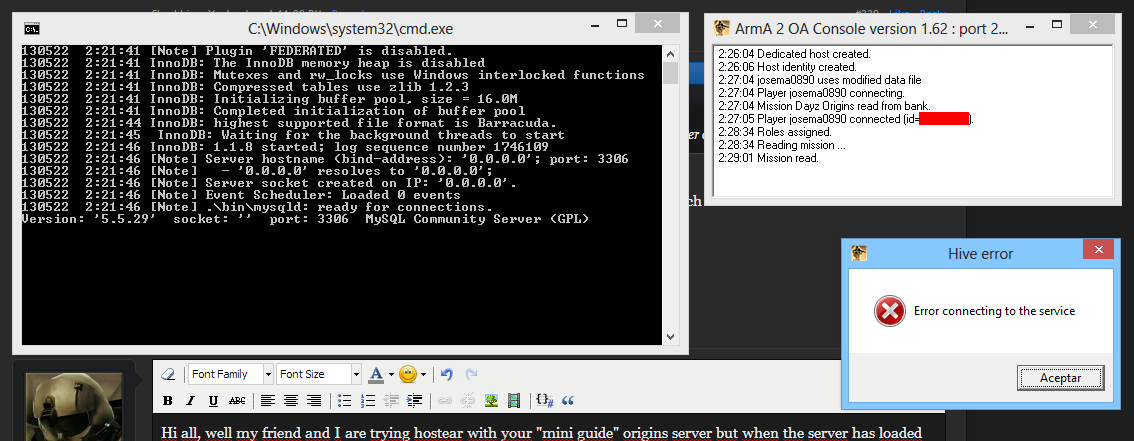Click 'josema0890 uses modified data file' line

[820, 80]
